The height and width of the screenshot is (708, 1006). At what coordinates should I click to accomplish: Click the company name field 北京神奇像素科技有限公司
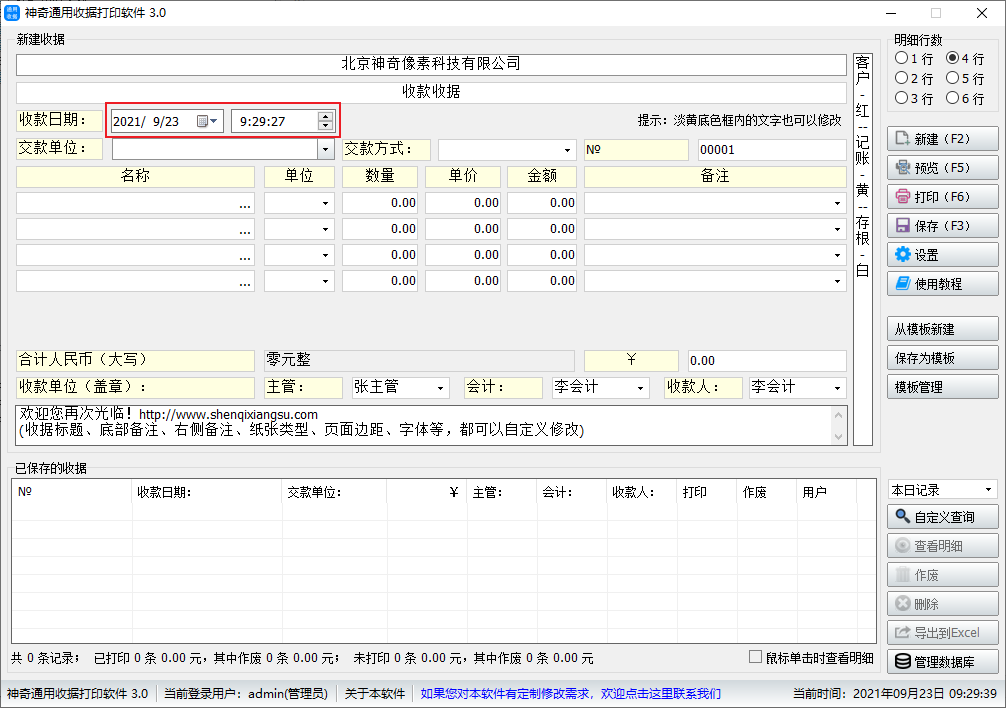click(431, 63)
